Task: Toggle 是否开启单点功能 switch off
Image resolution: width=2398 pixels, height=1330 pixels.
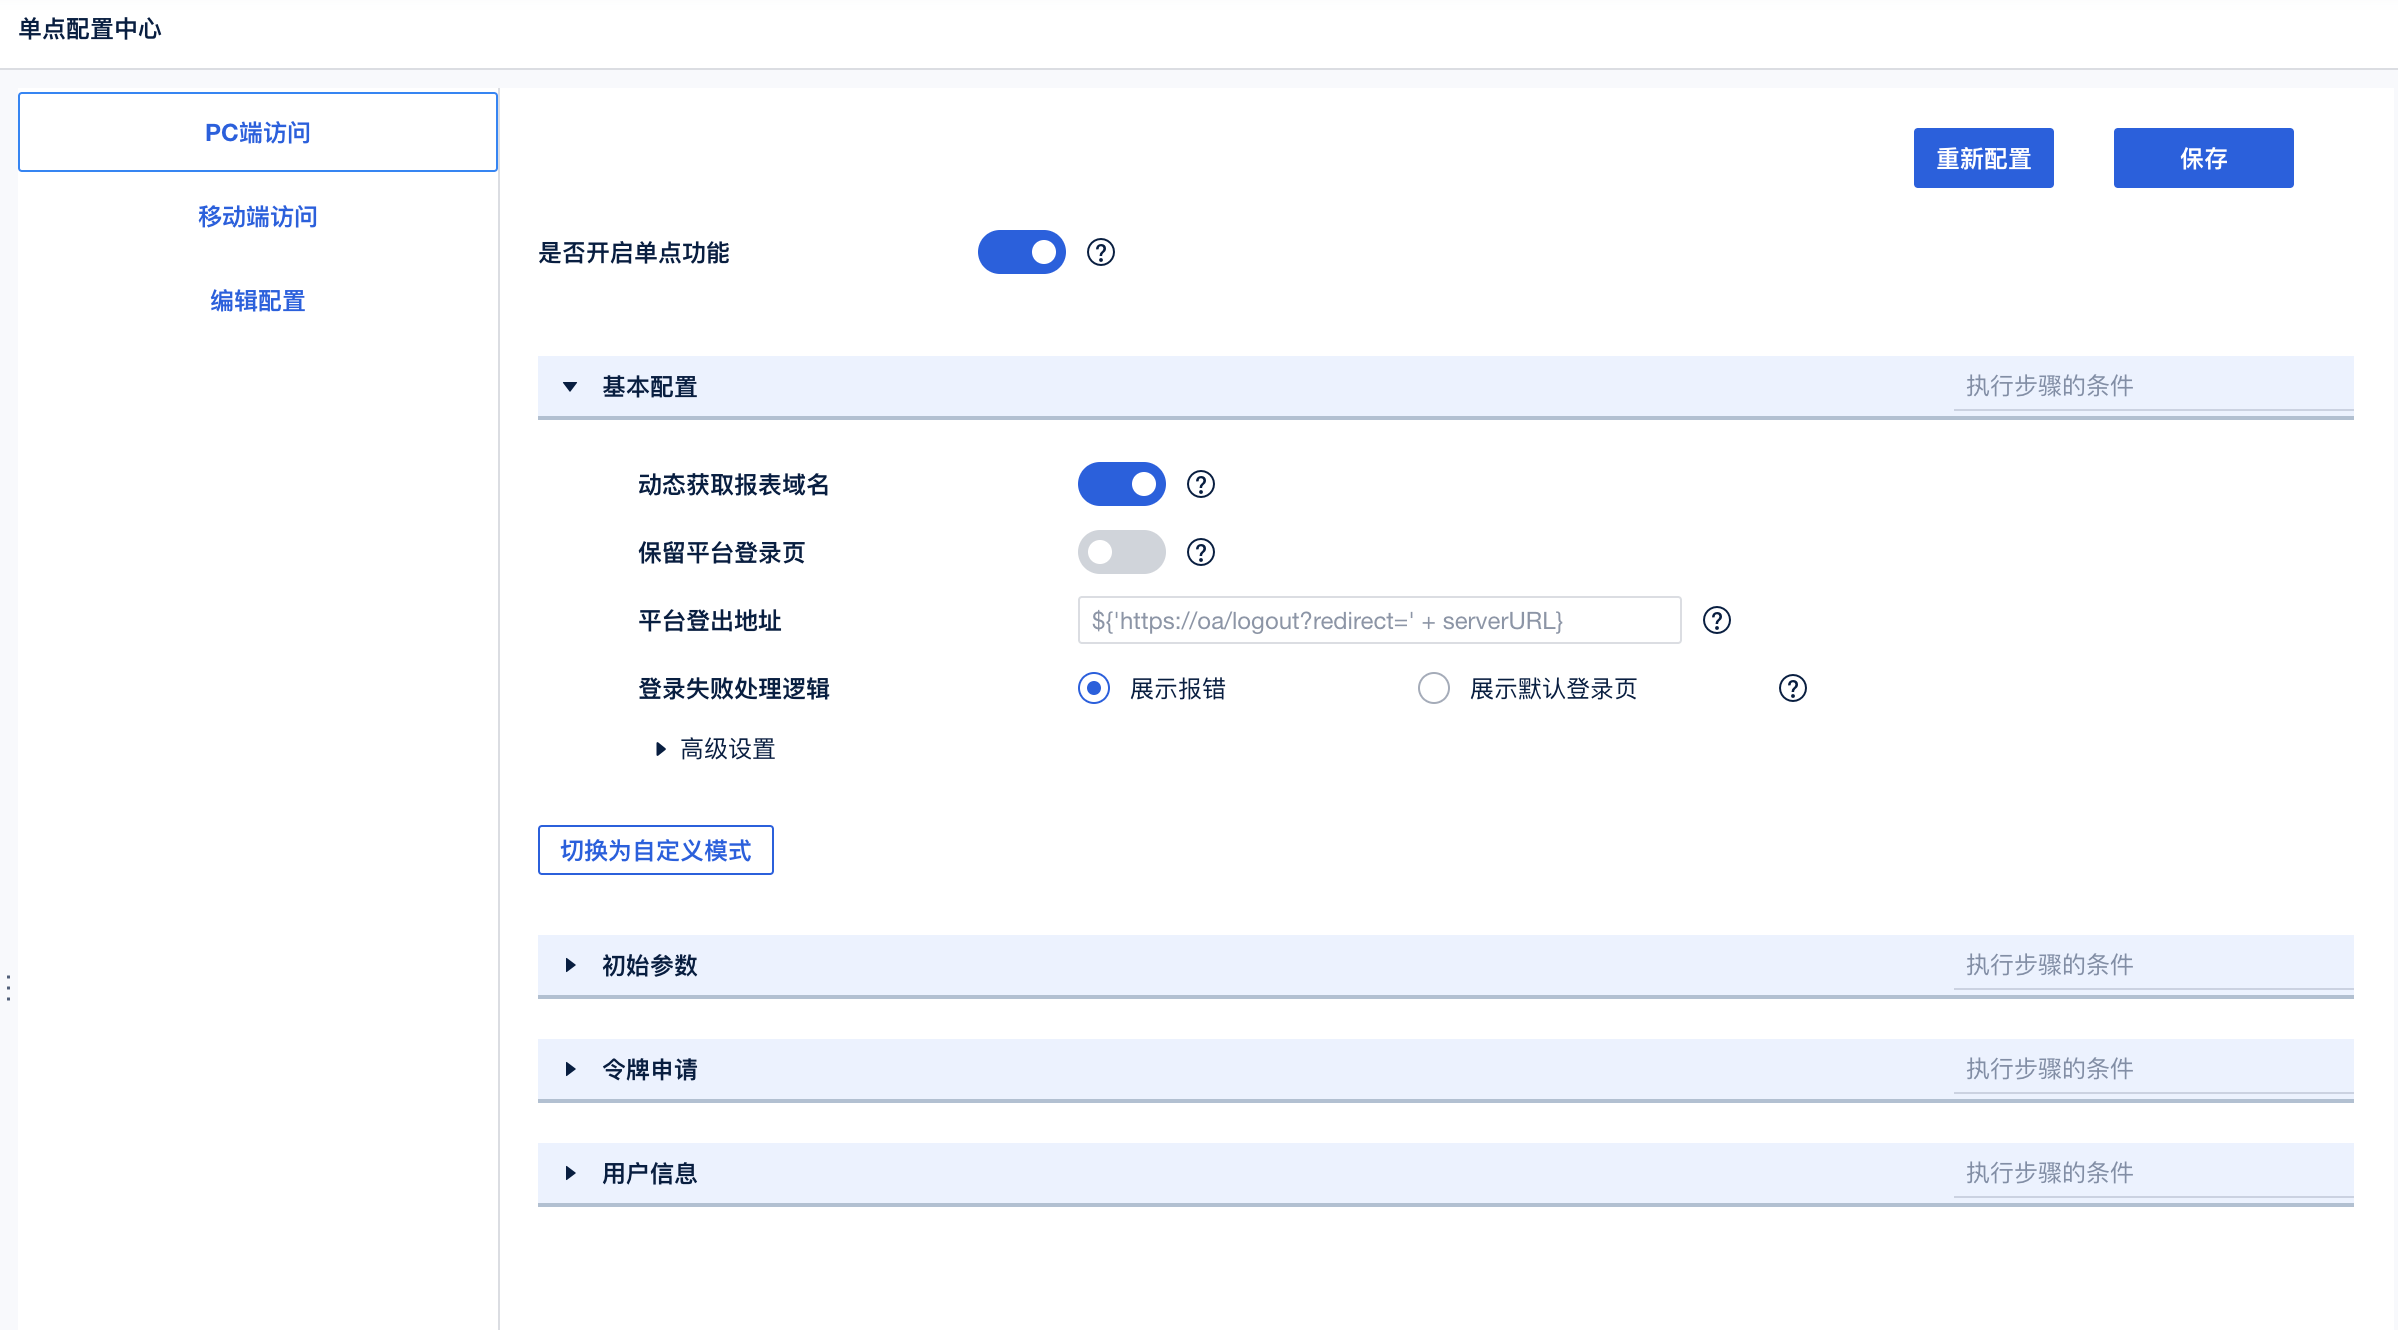Action: [1021, 252]
